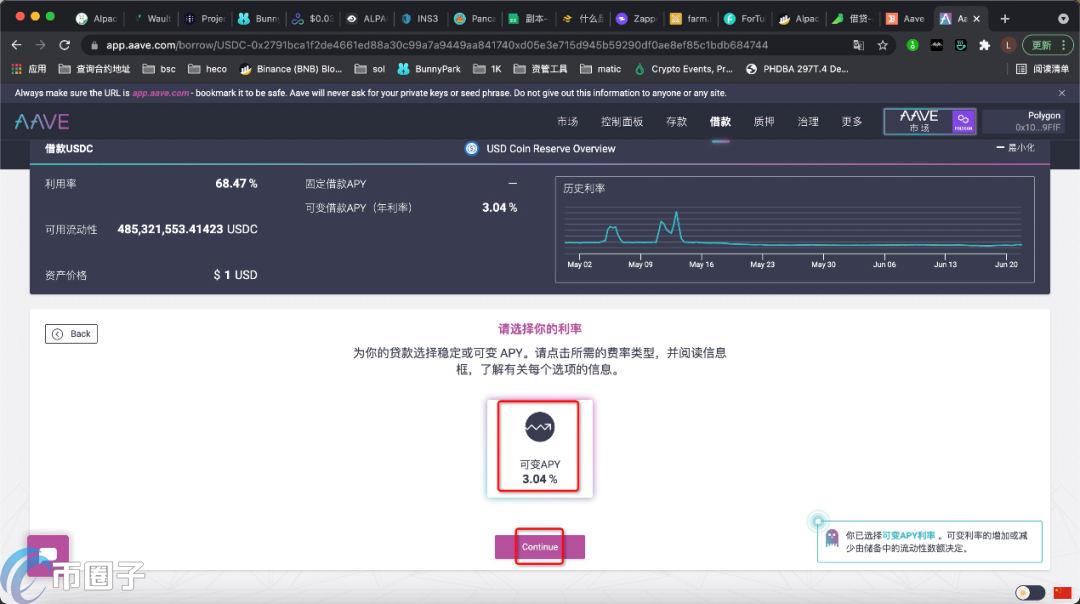Click the available liquidity value 485,321,553.41423
The width and height of the screenshot is (1080, 604).
tap(170, 229)
